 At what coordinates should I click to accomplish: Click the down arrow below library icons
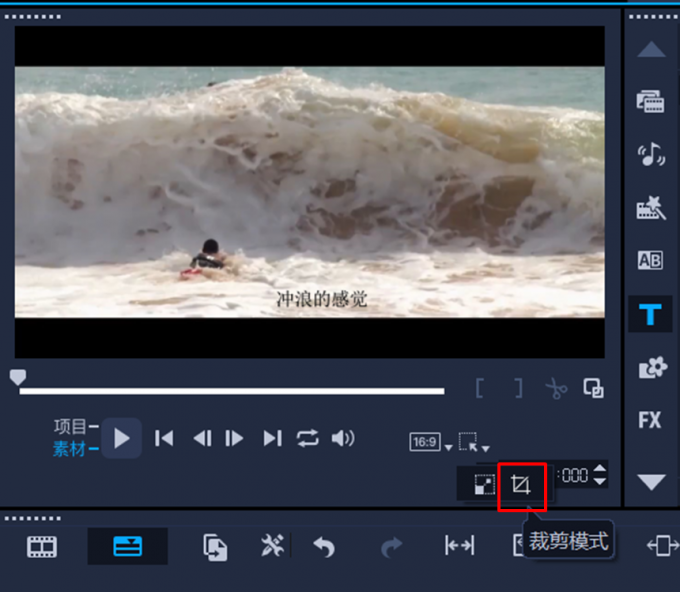coord(651,481)
